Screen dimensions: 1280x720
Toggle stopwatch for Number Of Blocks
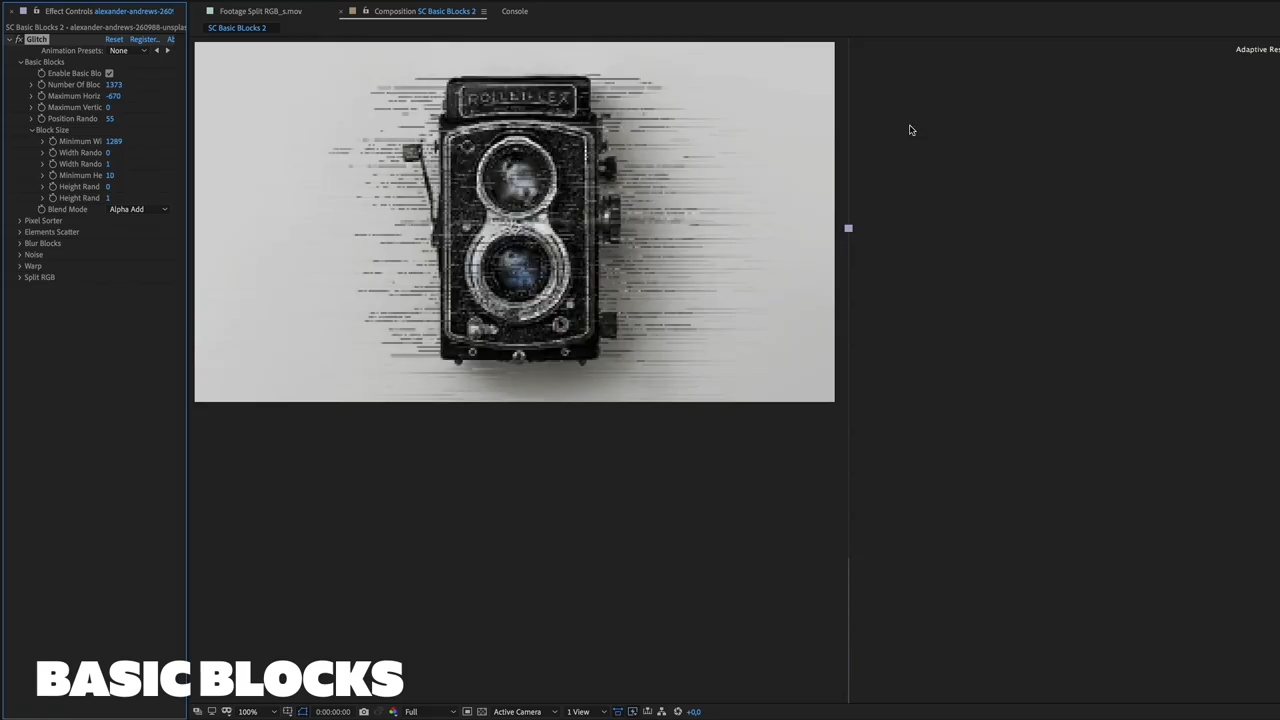tap(41, 85)
